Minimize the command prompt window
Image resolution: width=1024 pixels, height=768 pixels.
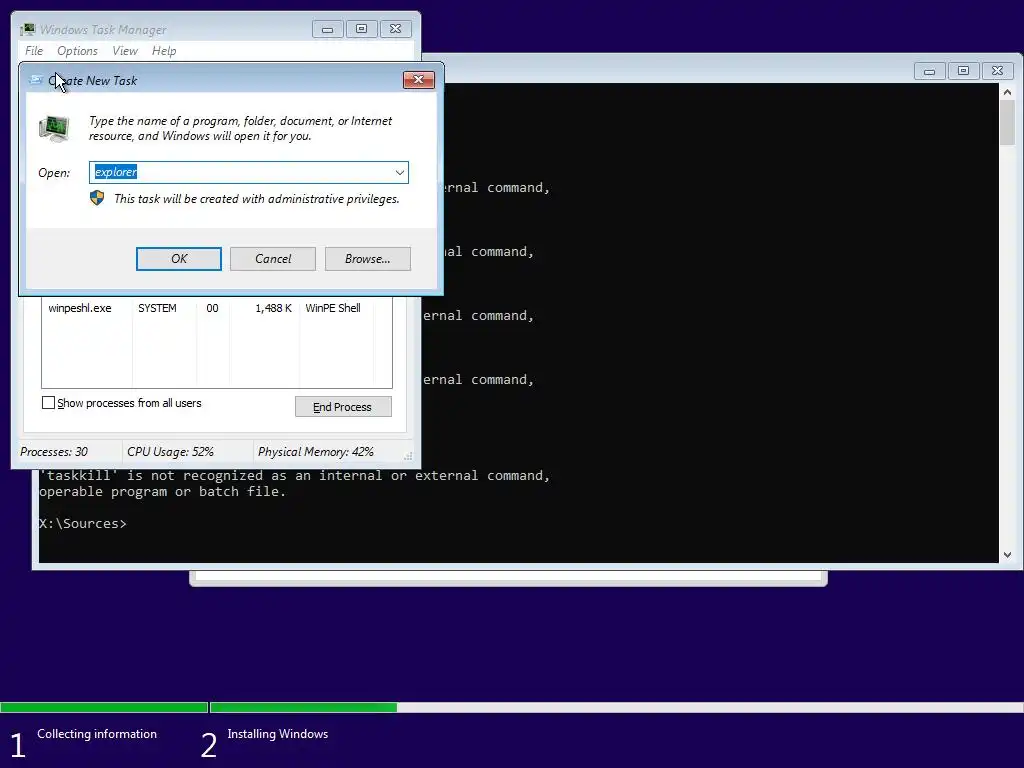pyautogui.click(x=929, y=71)
